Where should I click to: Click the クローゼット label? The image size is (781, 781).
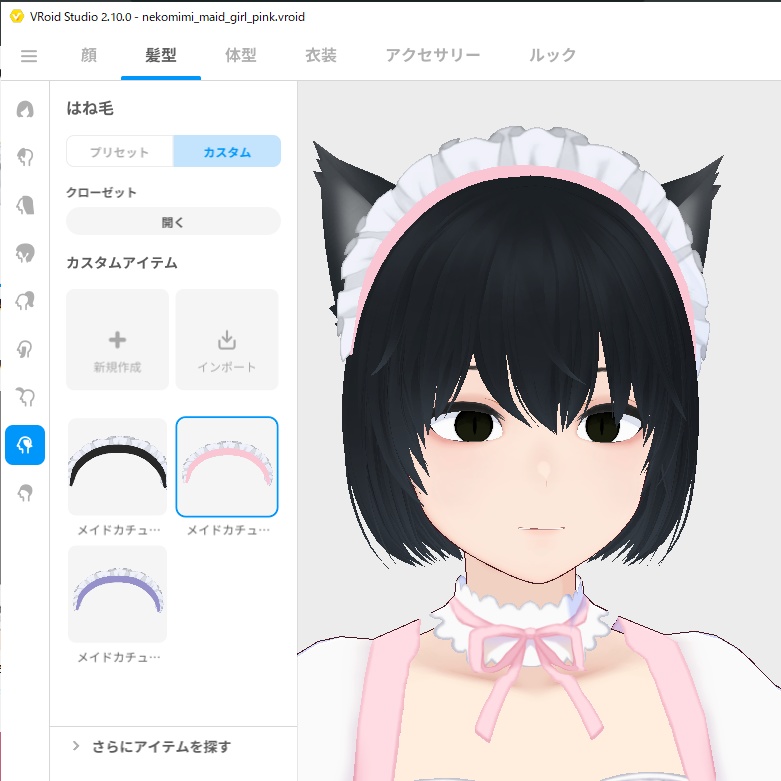tap(101, 192)
